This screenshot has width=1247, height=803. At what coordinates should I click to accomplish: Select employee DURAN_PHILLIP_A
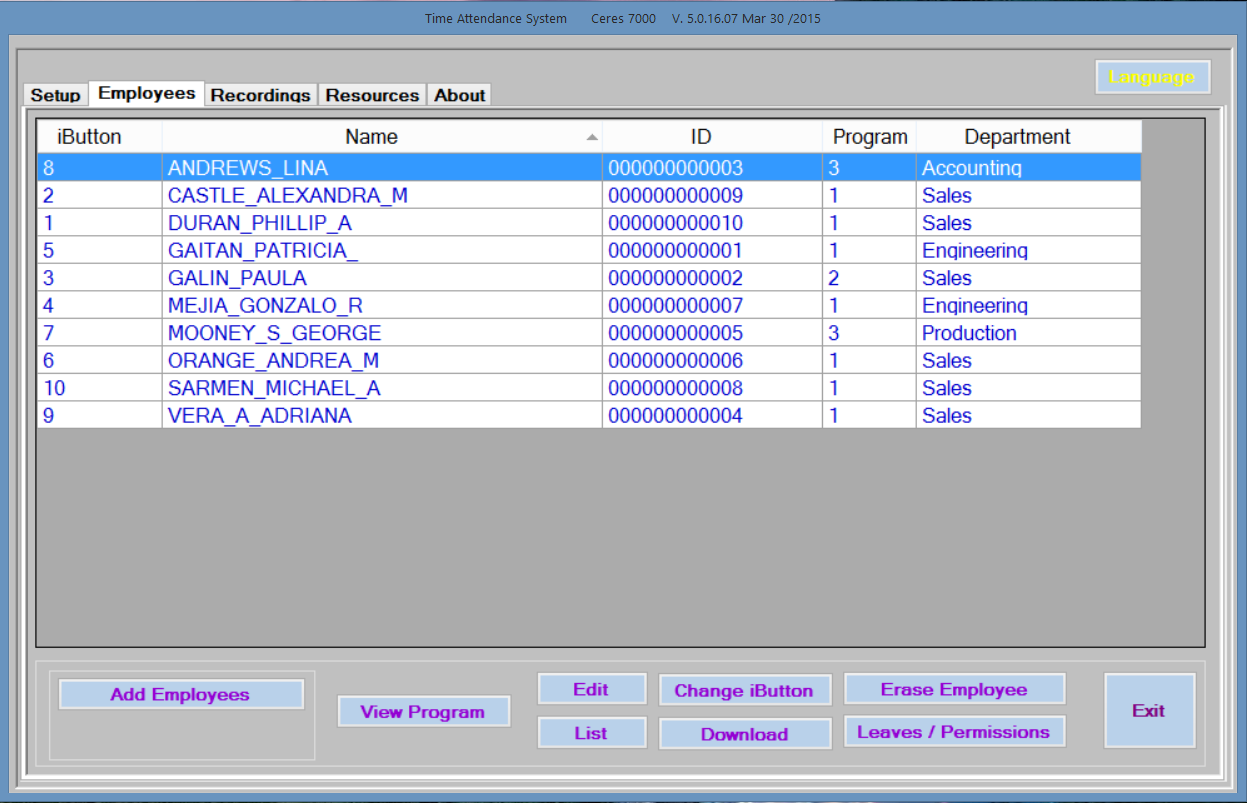pos(382,222)
